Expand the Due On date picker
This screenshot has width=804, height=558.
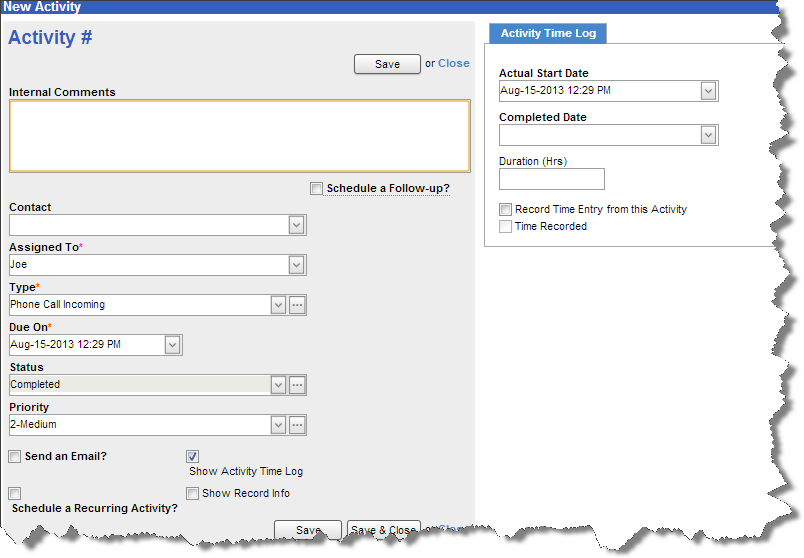pyautogui.click(x=173, y=345)
